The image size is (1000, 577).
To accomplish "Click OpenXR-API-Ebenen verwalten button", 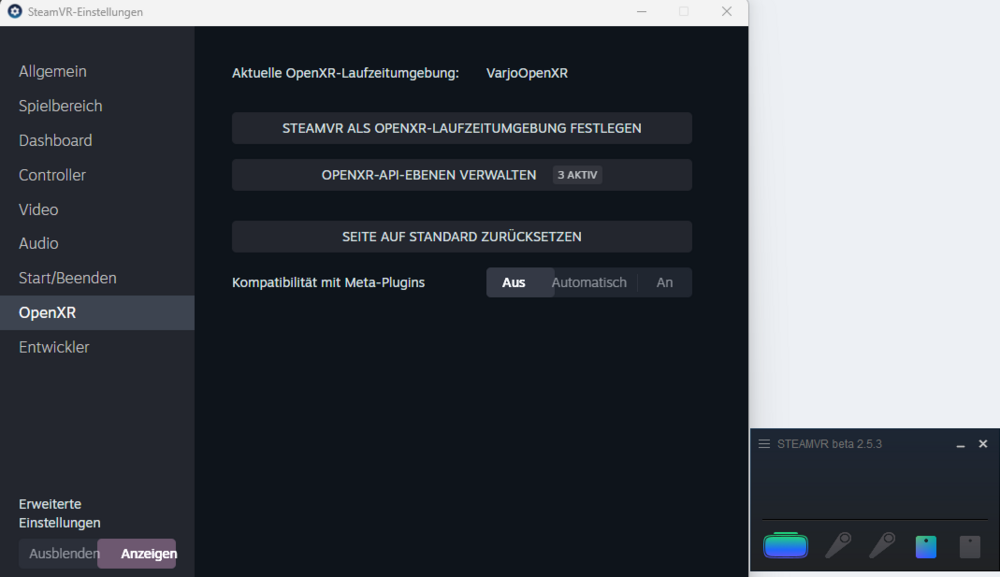I will coord(462,175).
